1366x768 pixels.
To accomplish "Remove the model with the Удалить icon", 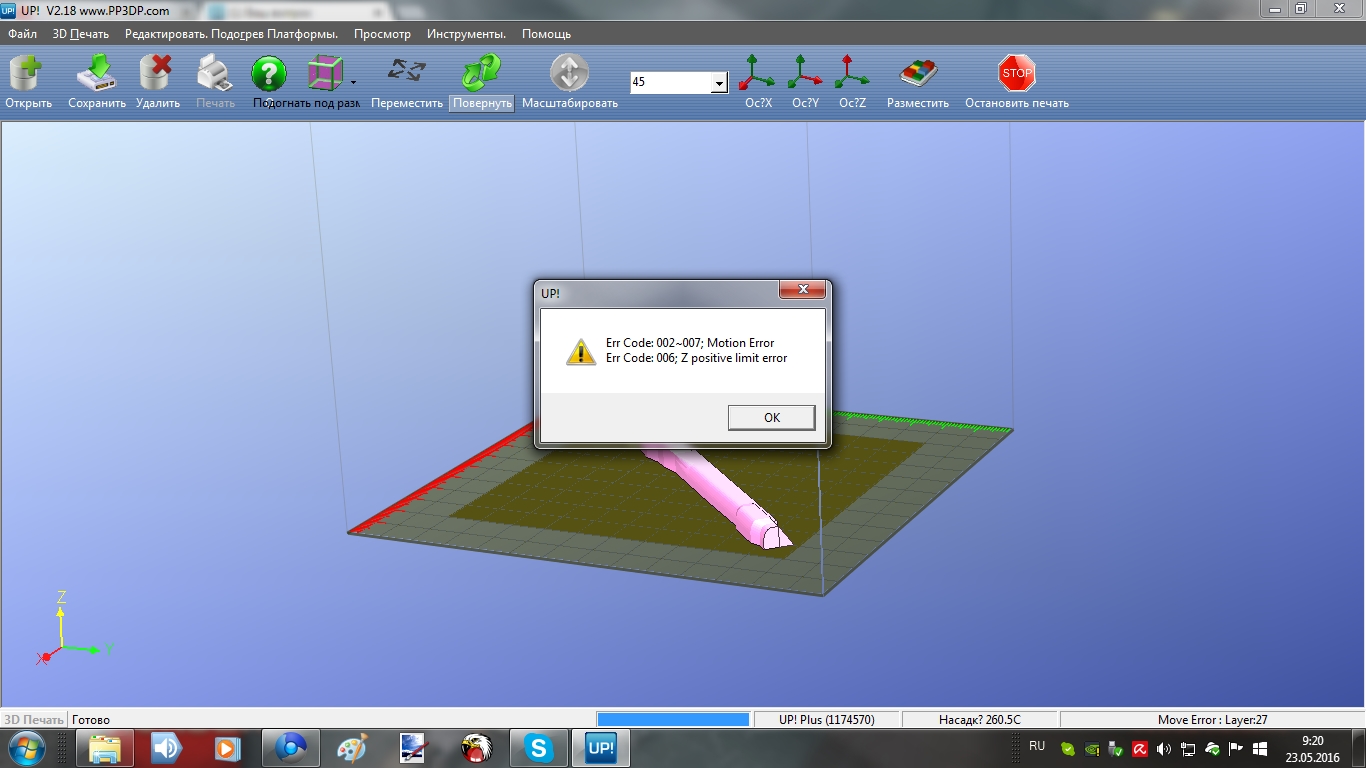I will coord(156,74).
